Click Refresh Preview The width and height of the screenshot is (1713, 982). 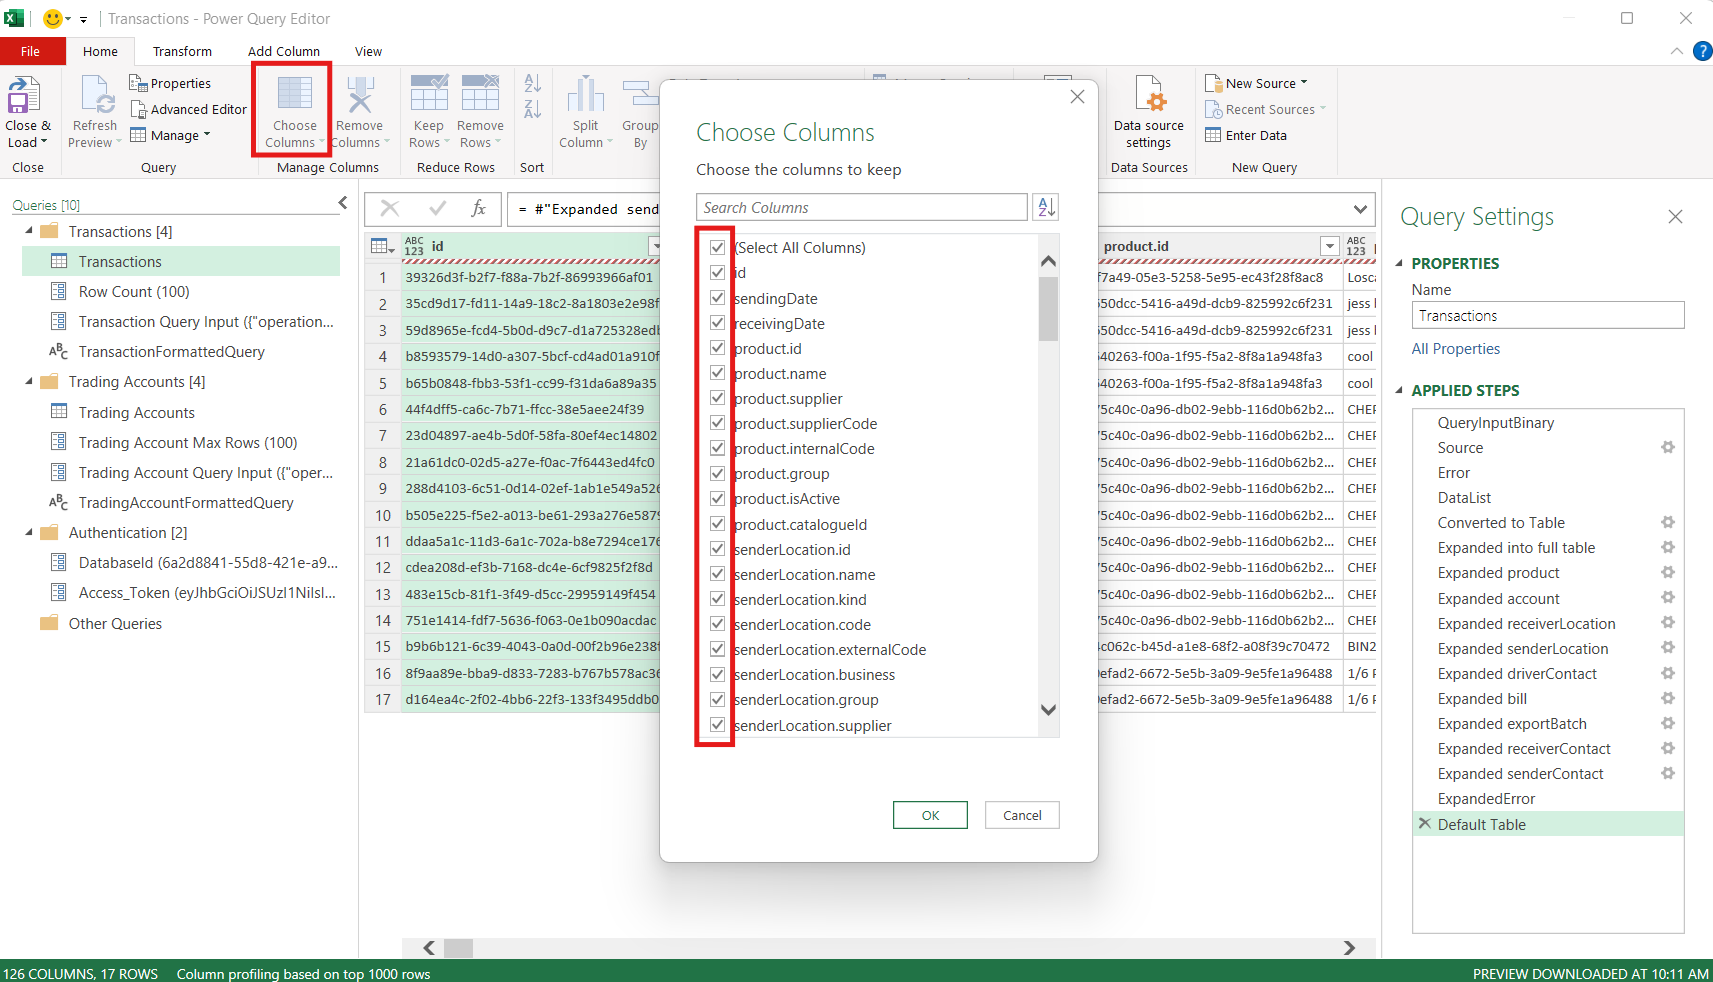tap(93, 110)
